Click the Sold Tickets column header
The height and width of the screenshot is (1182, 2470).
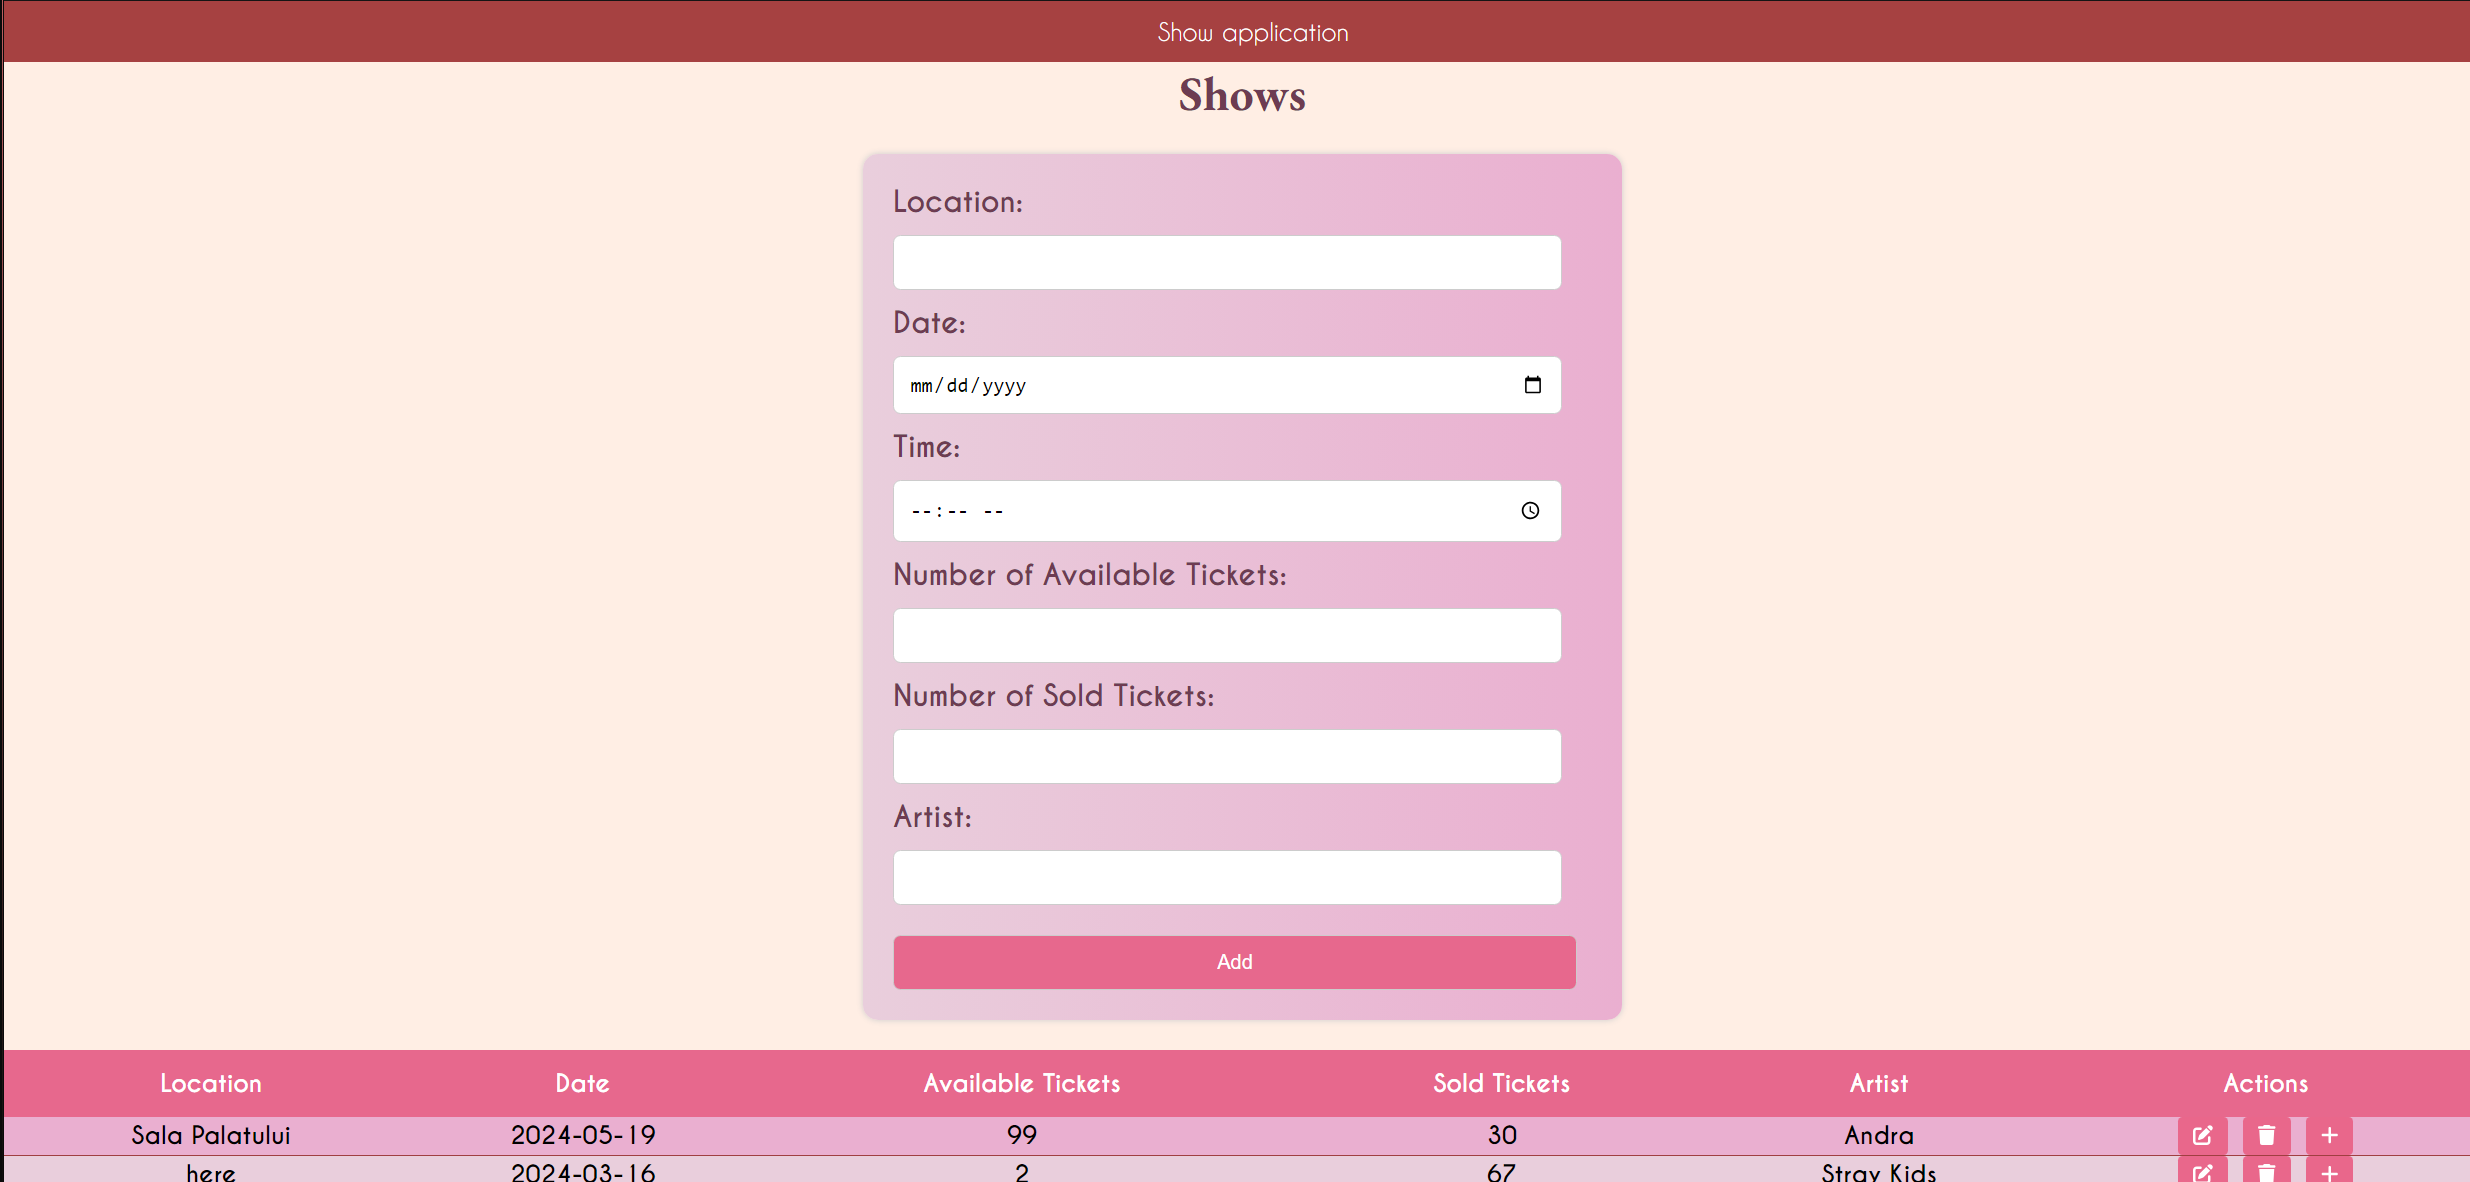pos(1501,1083)
